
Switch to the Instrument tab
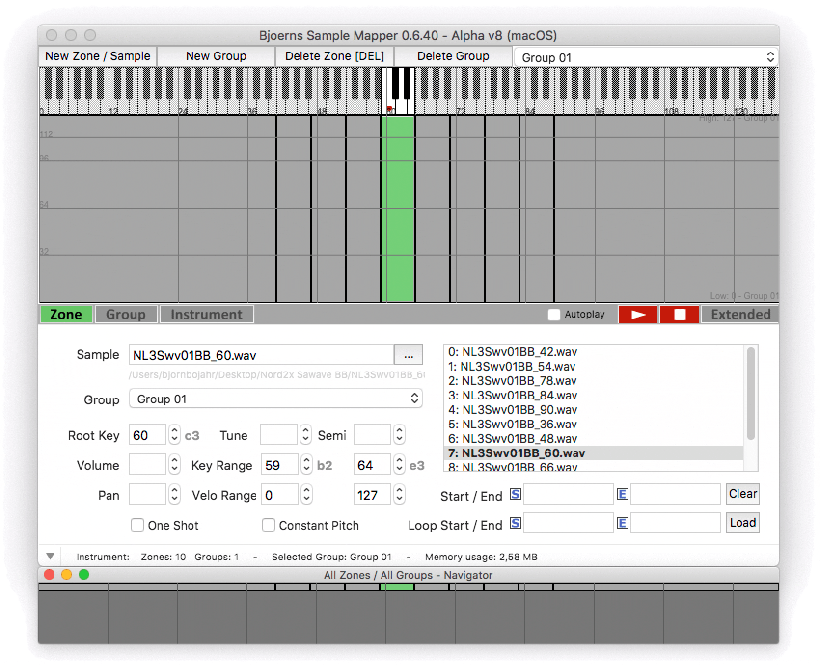[x=207, y=314]
